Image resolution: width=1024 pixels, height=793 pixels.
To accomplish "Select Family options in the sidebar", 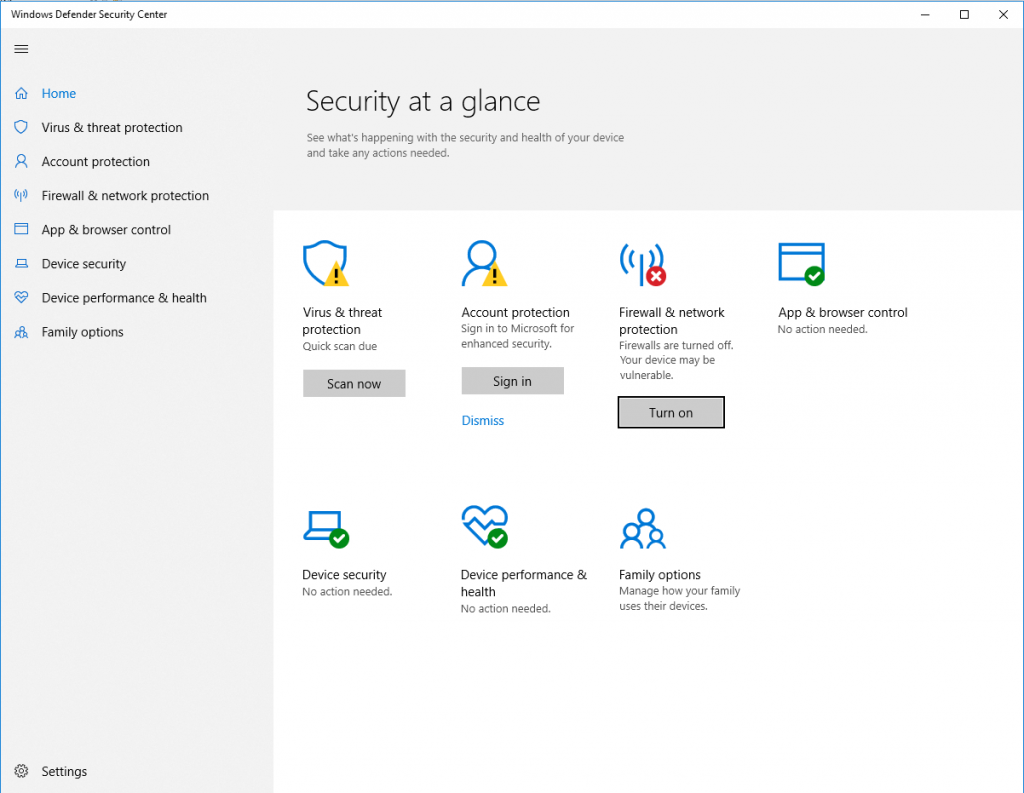I will click(82, 332).
